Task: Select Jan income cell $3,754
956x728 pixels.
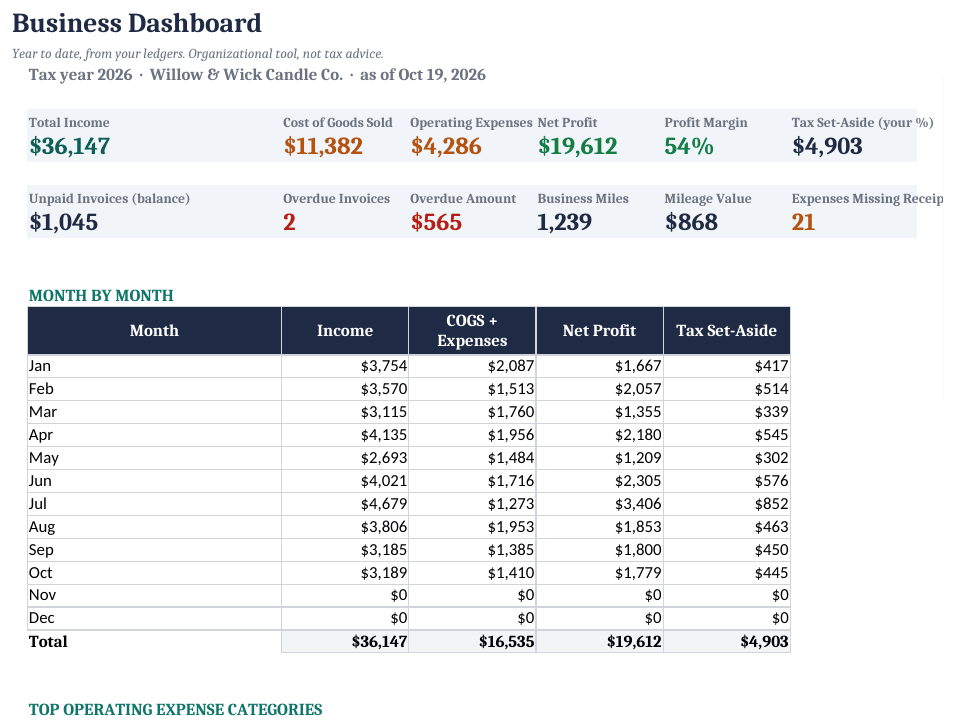Action: 345,366
